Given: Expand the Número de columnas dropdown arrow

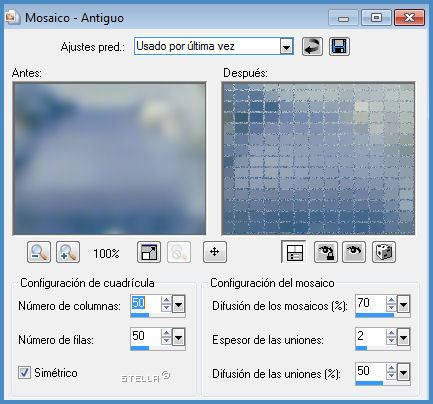Looking at the screenshot, I should point(178,304).
